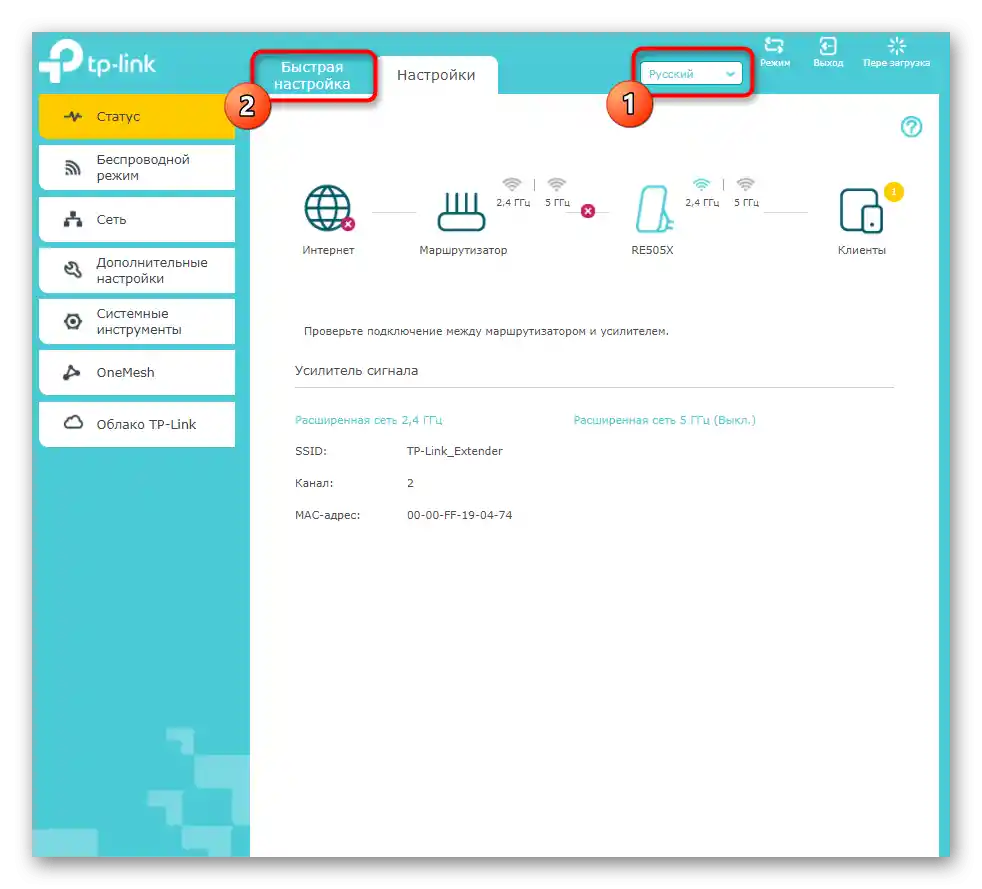Click the MAC address 00-00-FF-19-04-74

pyautogui.click(x=460, y=515)
